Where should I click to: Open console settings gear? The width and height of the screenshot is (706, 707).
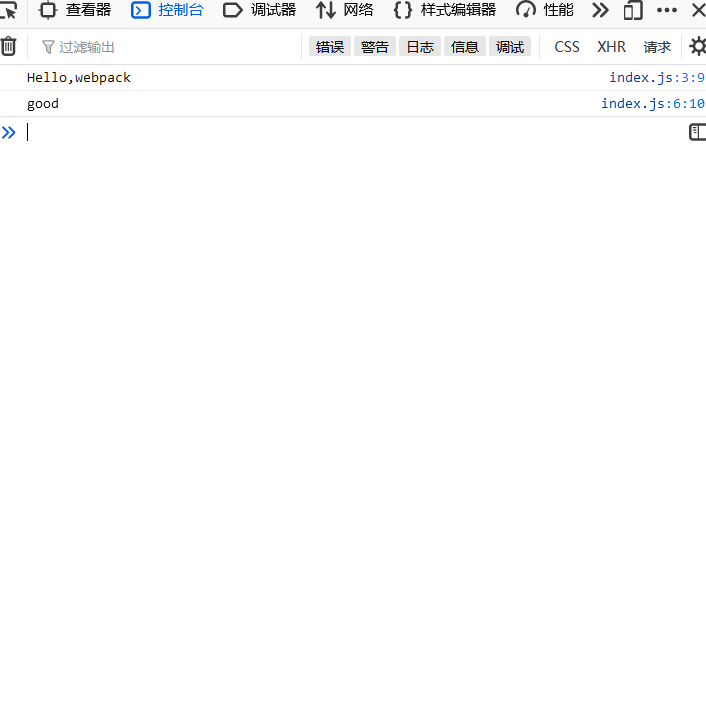[697, 46]
